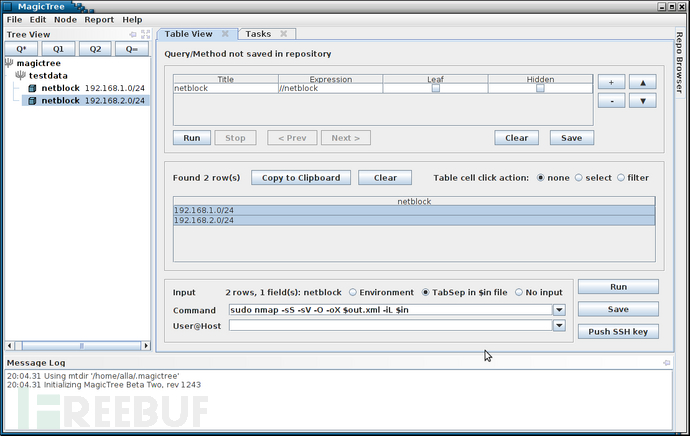The width and height of the screenshot is (690, 436).
Task: Select TabSep in $in file option
Action: [426, 292]
